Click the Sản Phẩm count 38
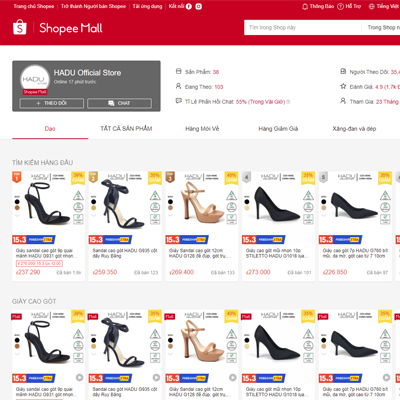400x400 pixels. [x=216, y=72]
